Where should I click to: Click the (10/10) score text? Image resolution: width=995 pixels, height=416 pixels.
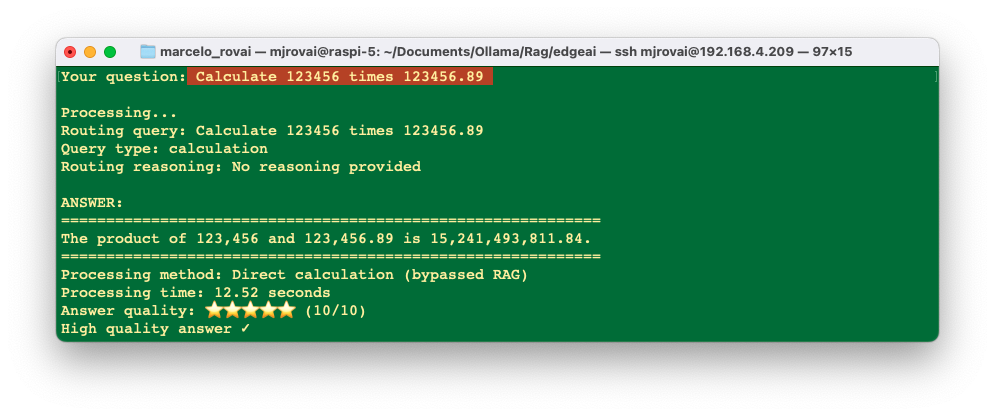(x=335, y=311)
